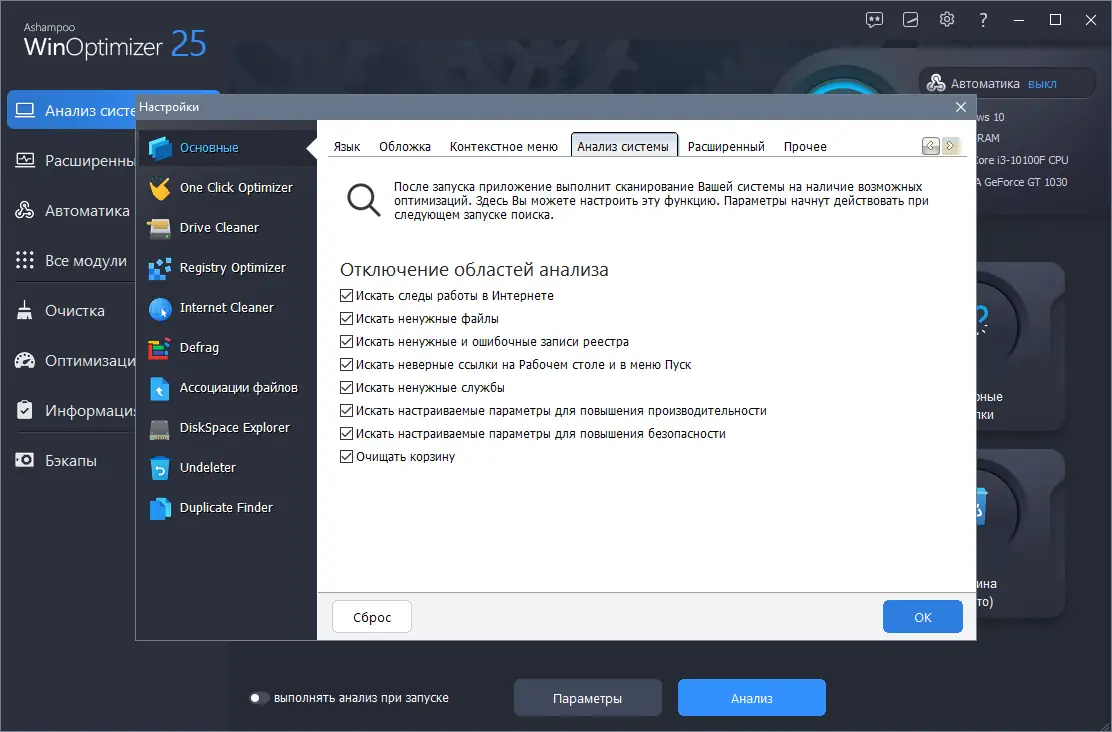Uncheck Искать ненужные и ошибочные записи реестра
The width and height of the screenshot is (1112, 732).
click(x=346, y=342)
